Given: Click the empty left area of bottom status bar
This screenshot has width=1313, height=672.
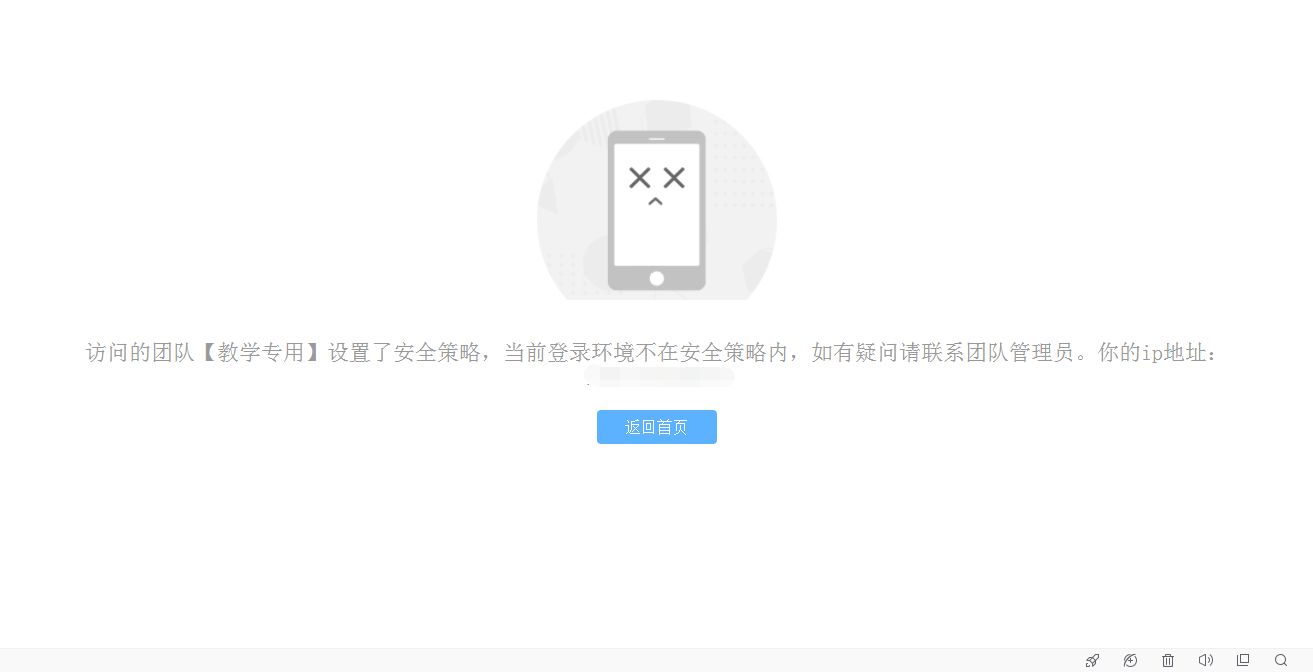Looking at the screenshot, I should click(500, 660).
